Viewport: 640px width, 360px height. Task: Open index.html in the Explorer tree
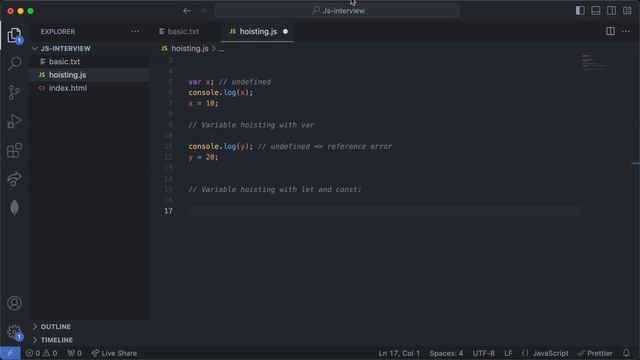[68, 88]
